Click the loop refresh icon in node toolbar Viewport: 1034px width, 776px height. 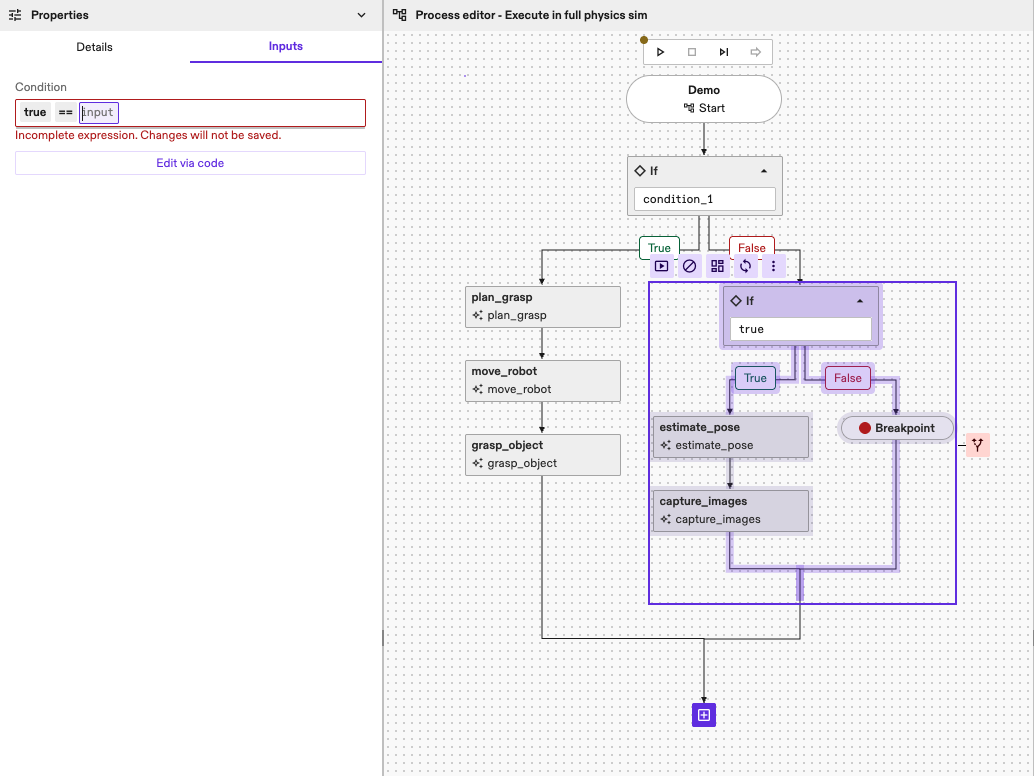pos(745,266)
